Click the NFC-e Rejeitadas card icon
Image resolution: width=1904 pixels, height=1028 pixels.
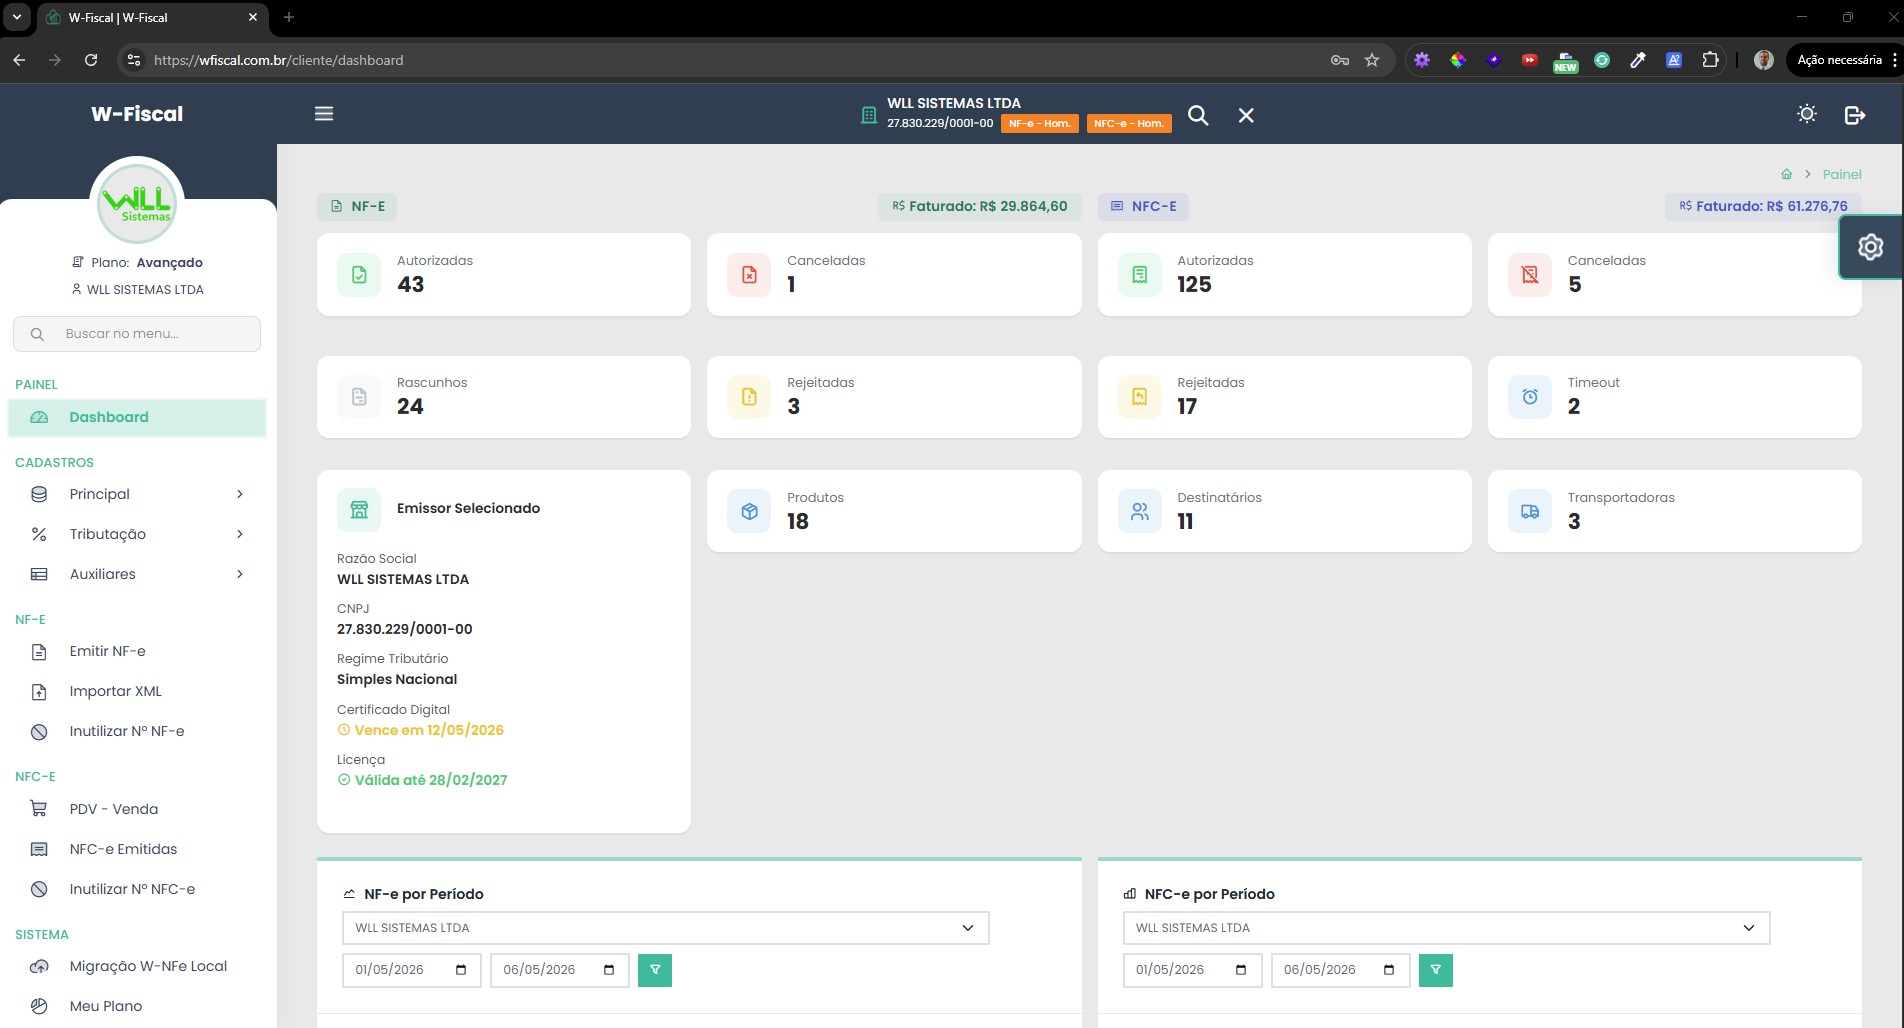(x=1140, y=397)
